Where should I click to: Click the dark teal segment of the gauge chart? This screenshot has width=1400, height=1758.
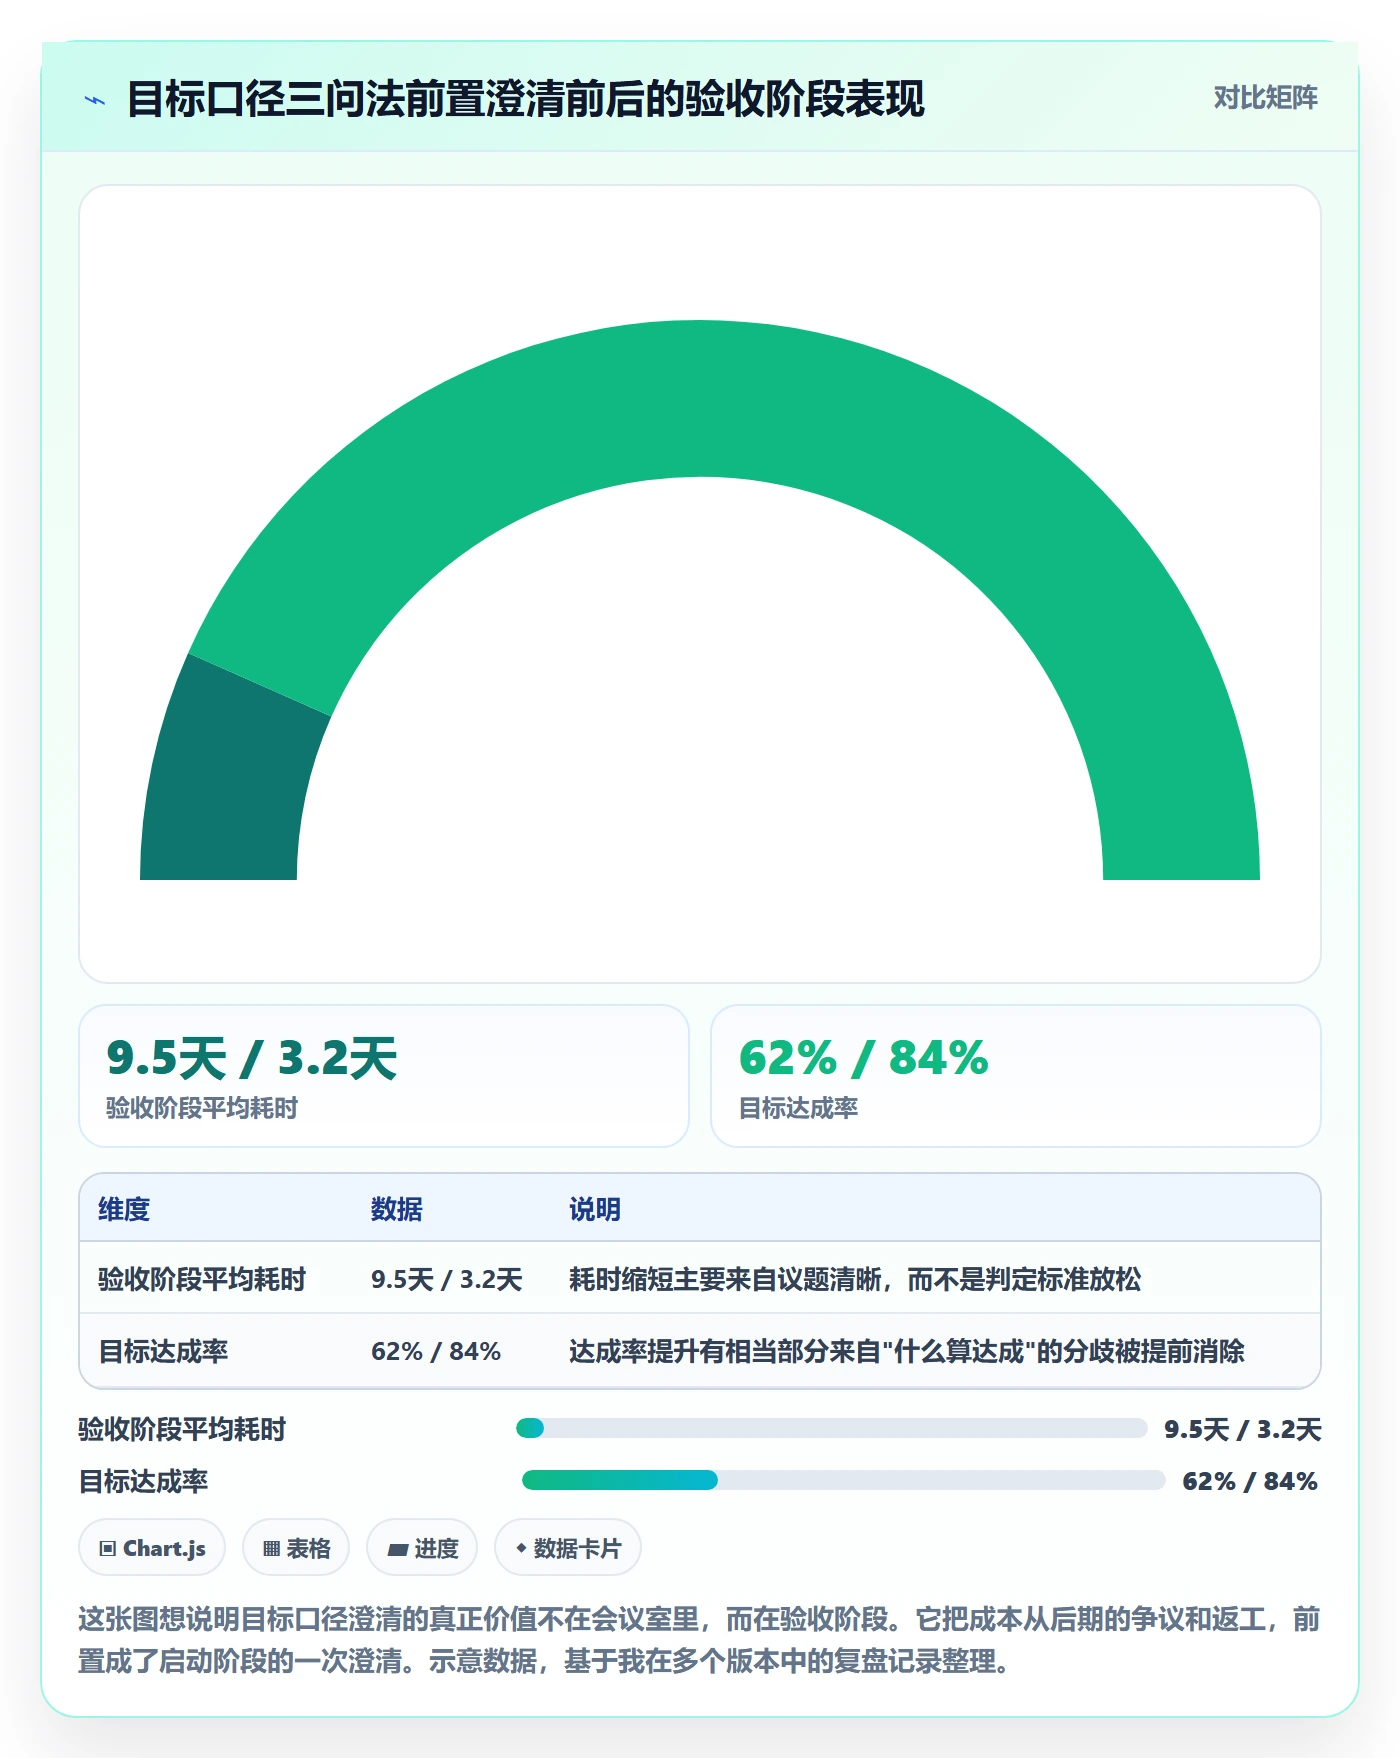pos(230,780)
